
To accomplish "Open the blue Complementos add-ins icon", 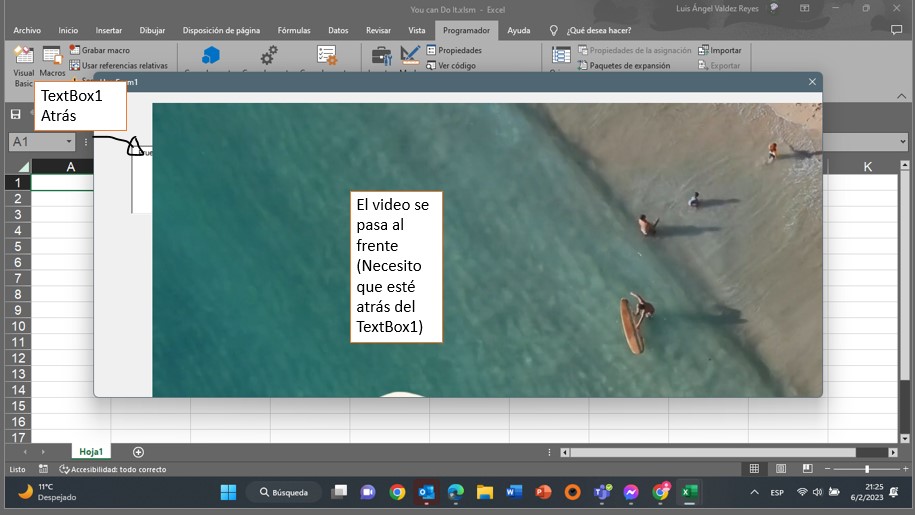I will 211,55.
